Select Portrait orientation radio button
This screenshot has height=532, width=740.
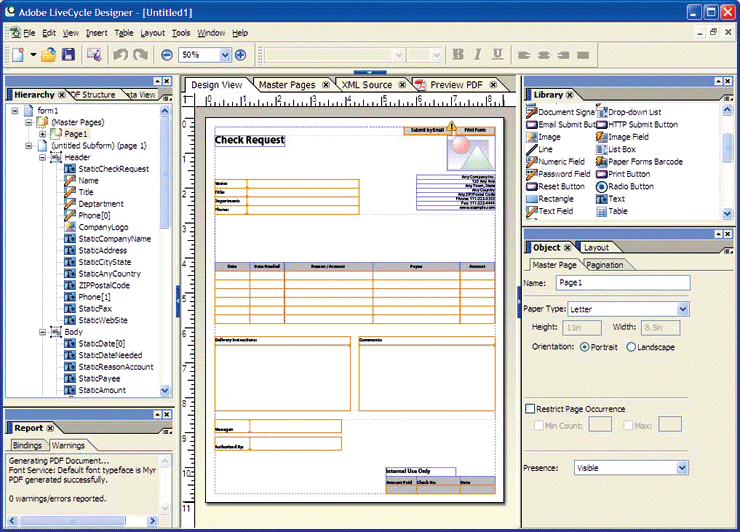[584, 347]
